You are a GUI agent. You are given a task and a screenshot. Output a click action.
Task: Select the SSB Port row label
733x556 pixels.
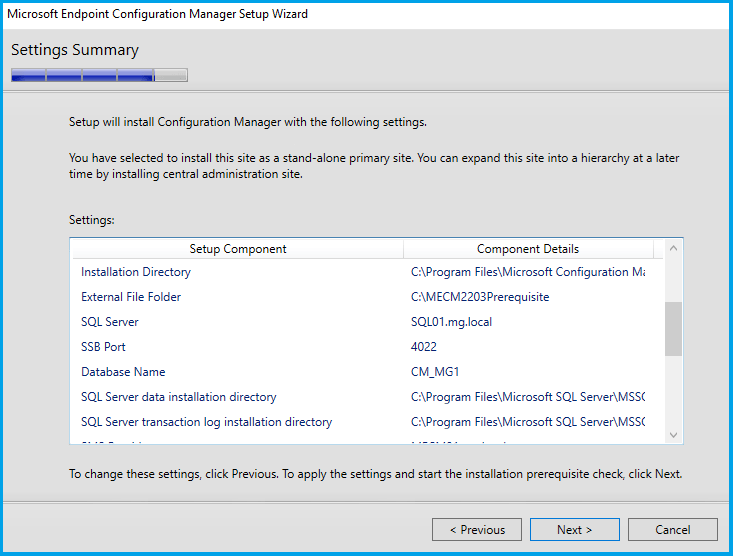[x=103, y=347]
